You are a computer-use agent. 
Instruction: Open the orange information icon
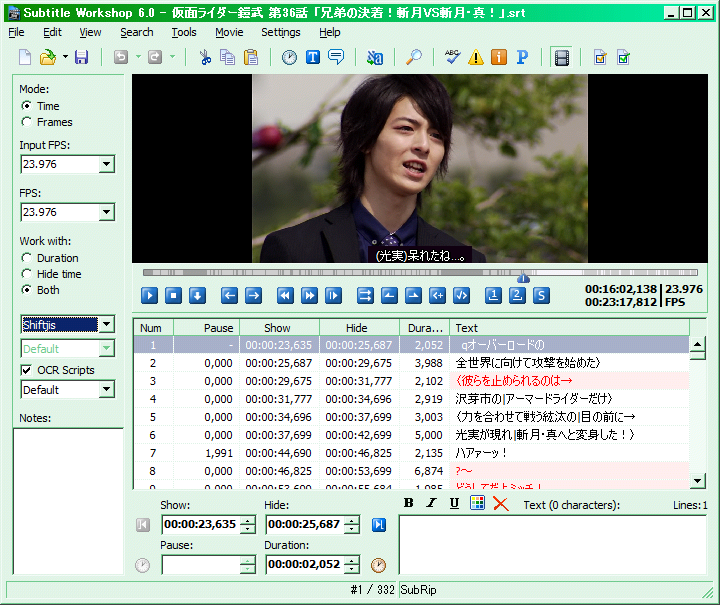point(499,57)
